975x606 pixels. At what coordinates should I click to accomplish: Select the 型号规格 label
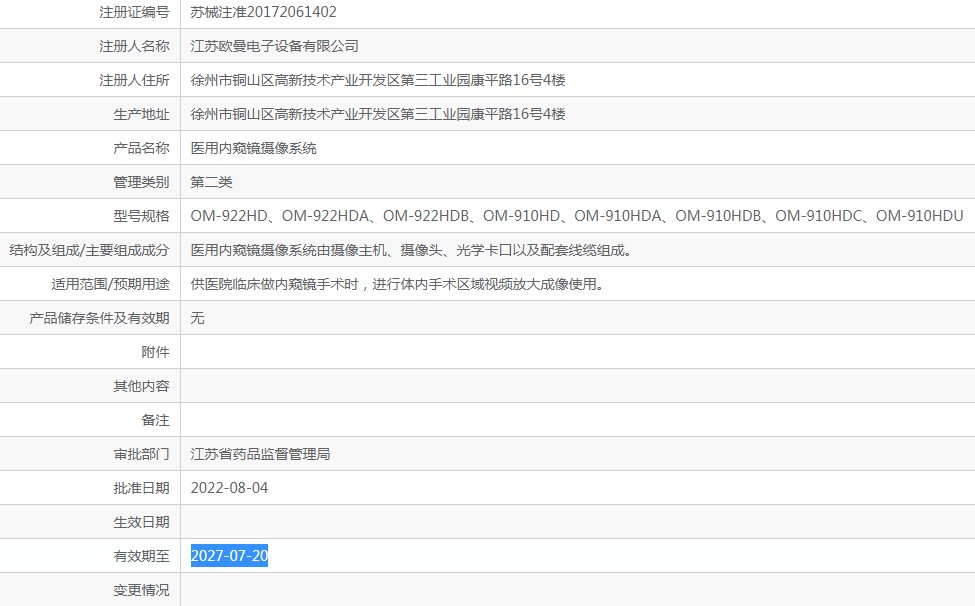point(141,216)
